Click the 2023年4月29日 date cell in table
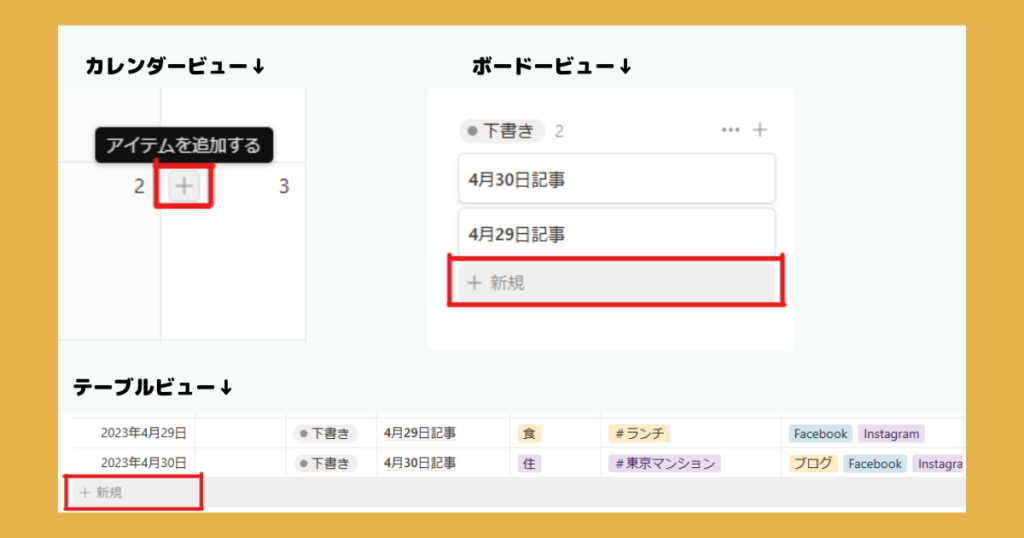 pos(143,433)
